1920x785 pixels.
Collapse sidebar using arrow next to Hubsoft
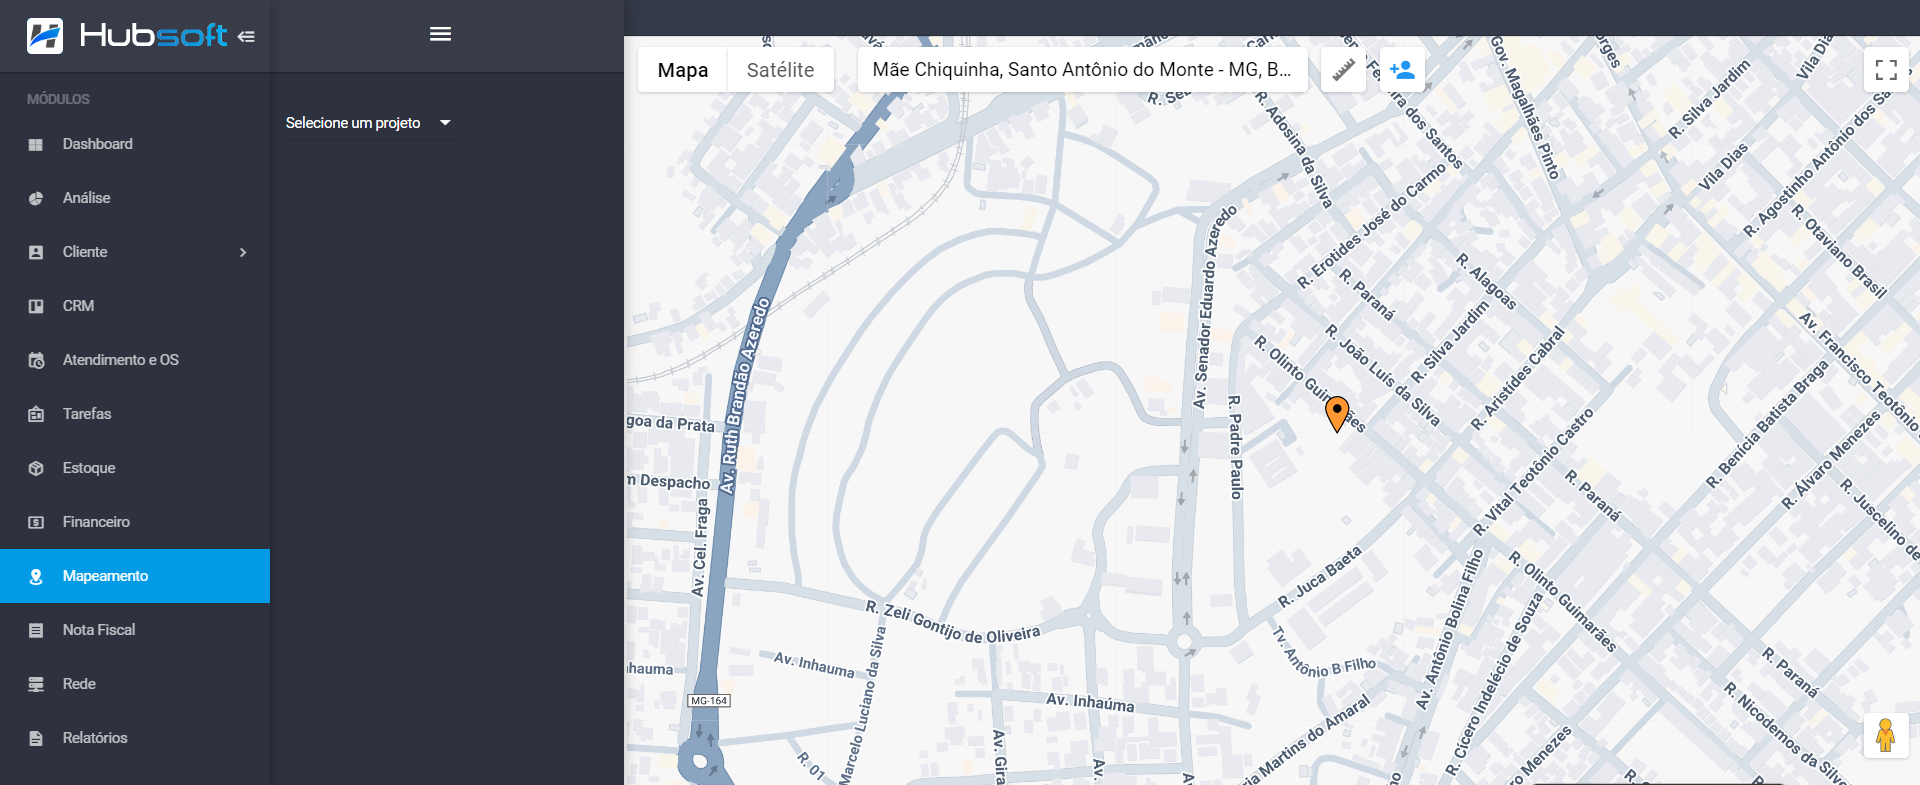click(x=246, y=36)
